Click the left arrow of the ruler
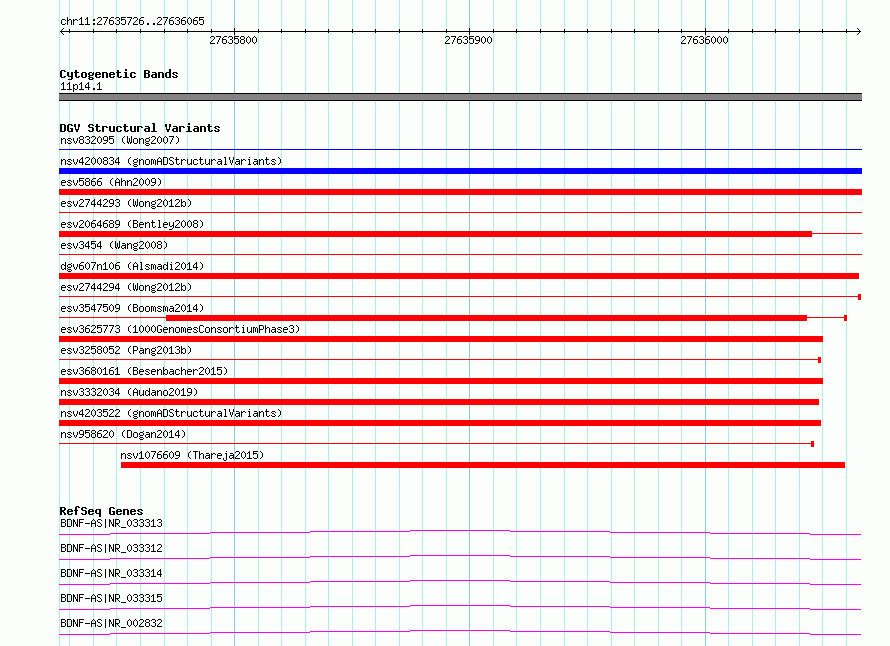Screen dimensions: 890x646 click(62, 31)
